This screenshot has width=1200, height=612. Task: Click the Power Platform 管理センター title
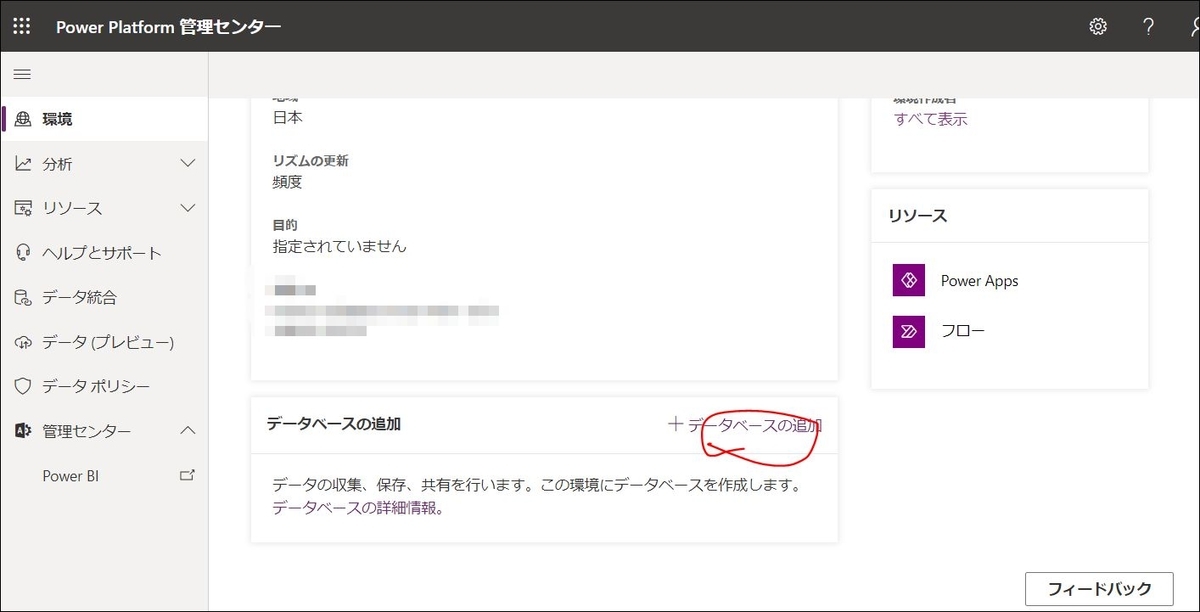click(168, 27)
